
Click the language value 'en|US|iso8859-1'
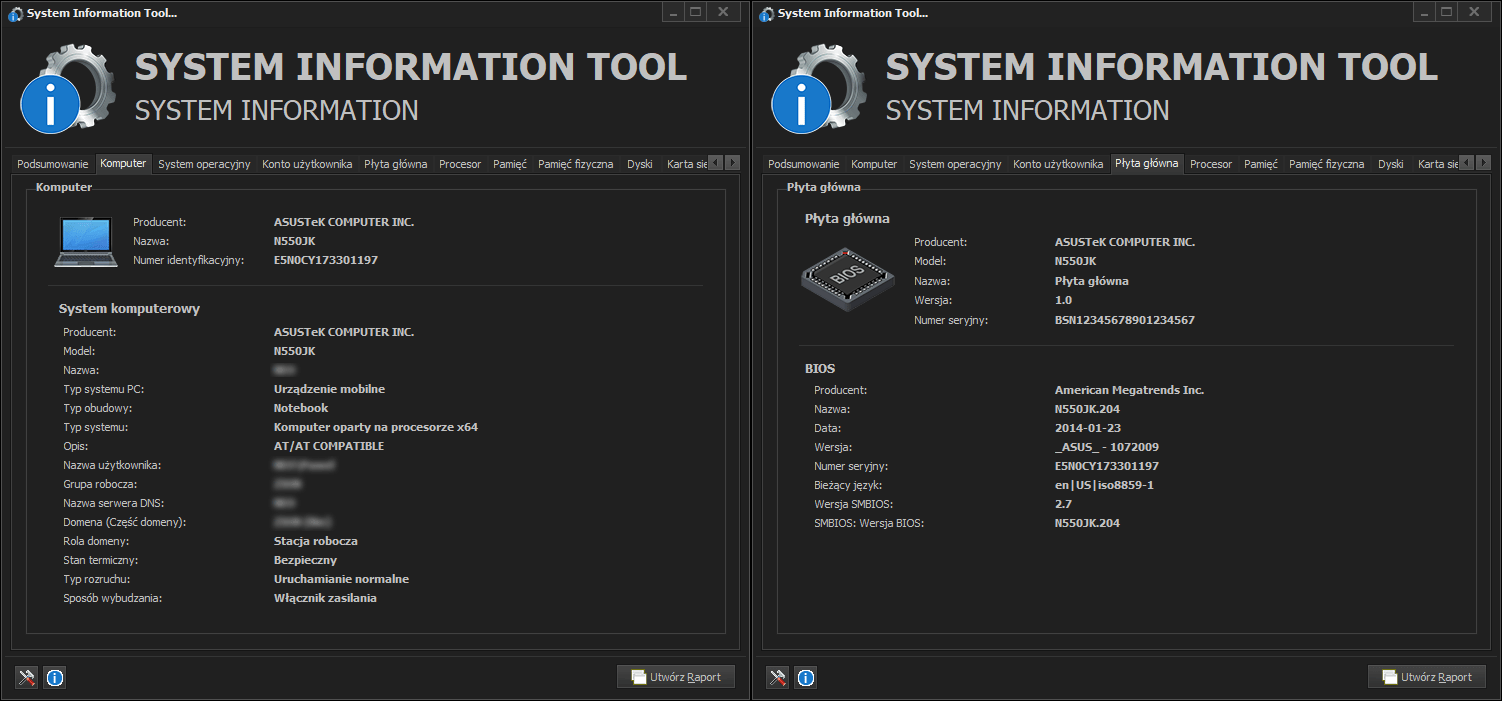1105,485
